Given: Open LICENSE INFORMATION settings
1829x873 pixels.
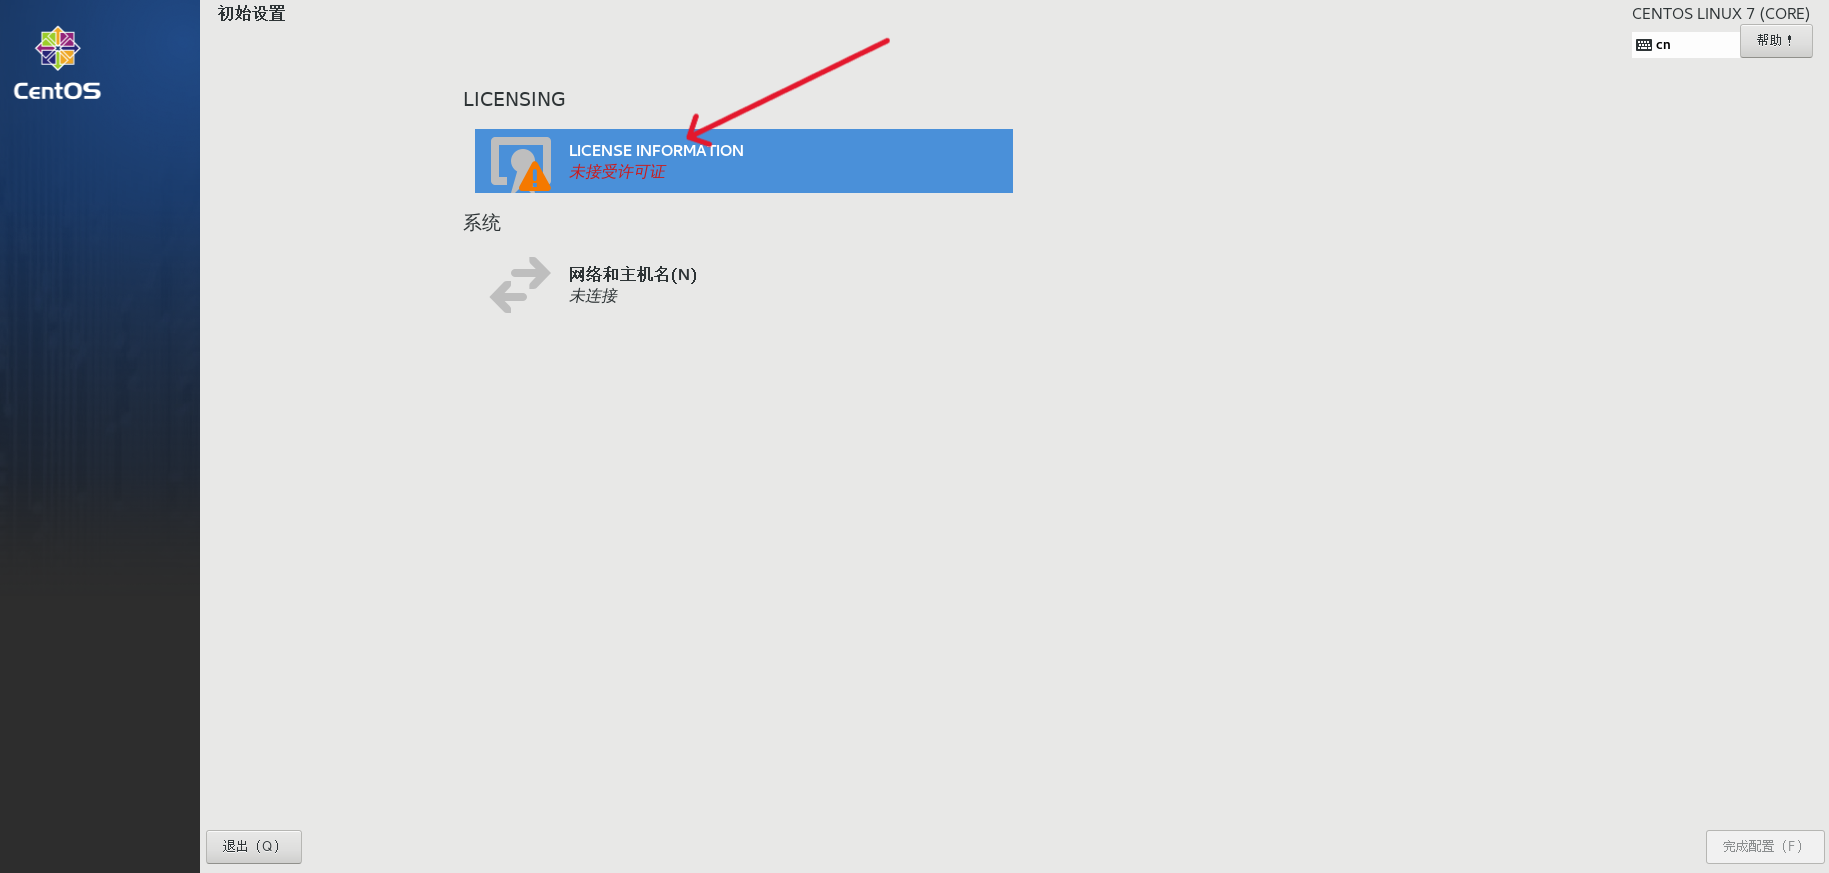Looking at the screenshot, I should coord(656,150).
